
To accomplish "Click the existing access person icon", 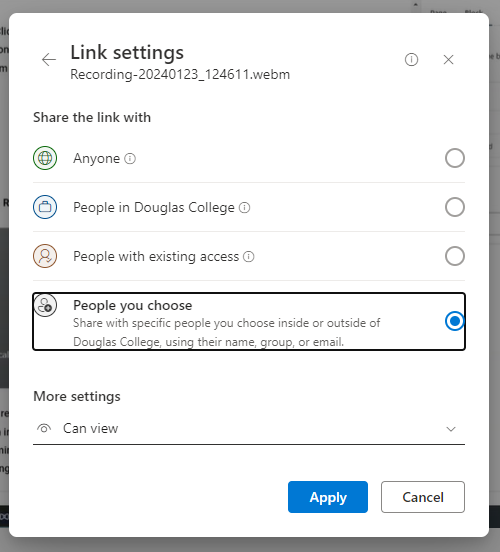I will tap(45, 256).
